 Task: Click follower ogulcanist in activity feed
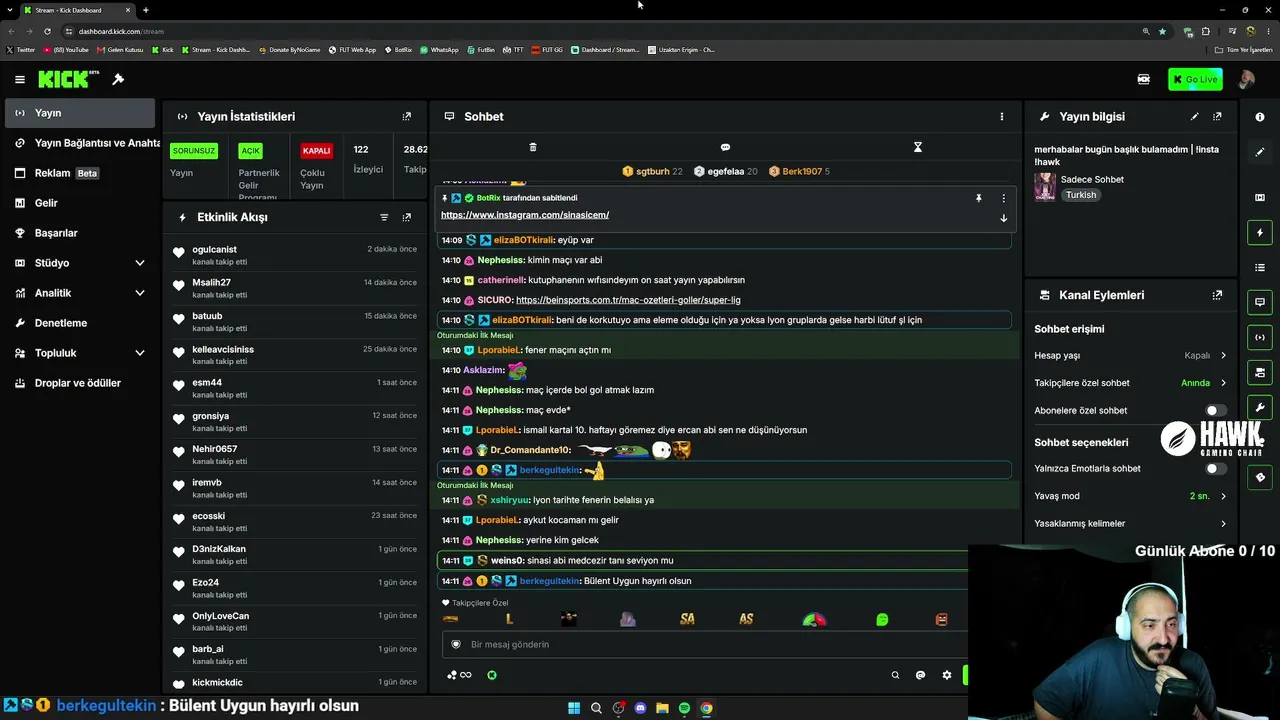[214, 249]
